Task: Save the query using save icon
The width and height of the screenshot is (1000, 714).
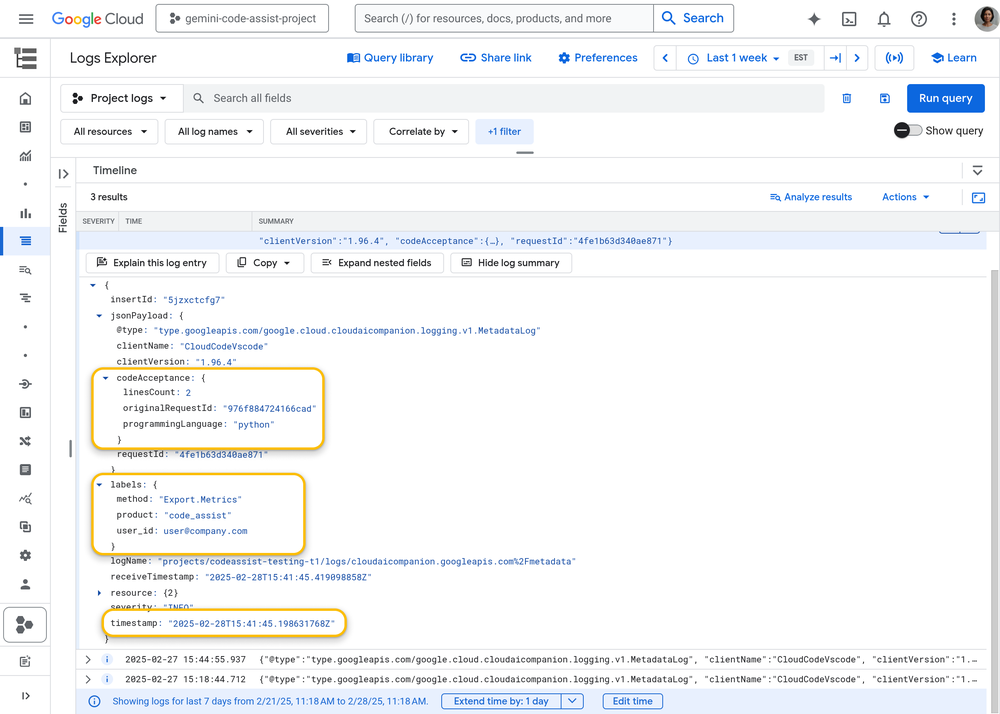Action: tap(884, 98)
